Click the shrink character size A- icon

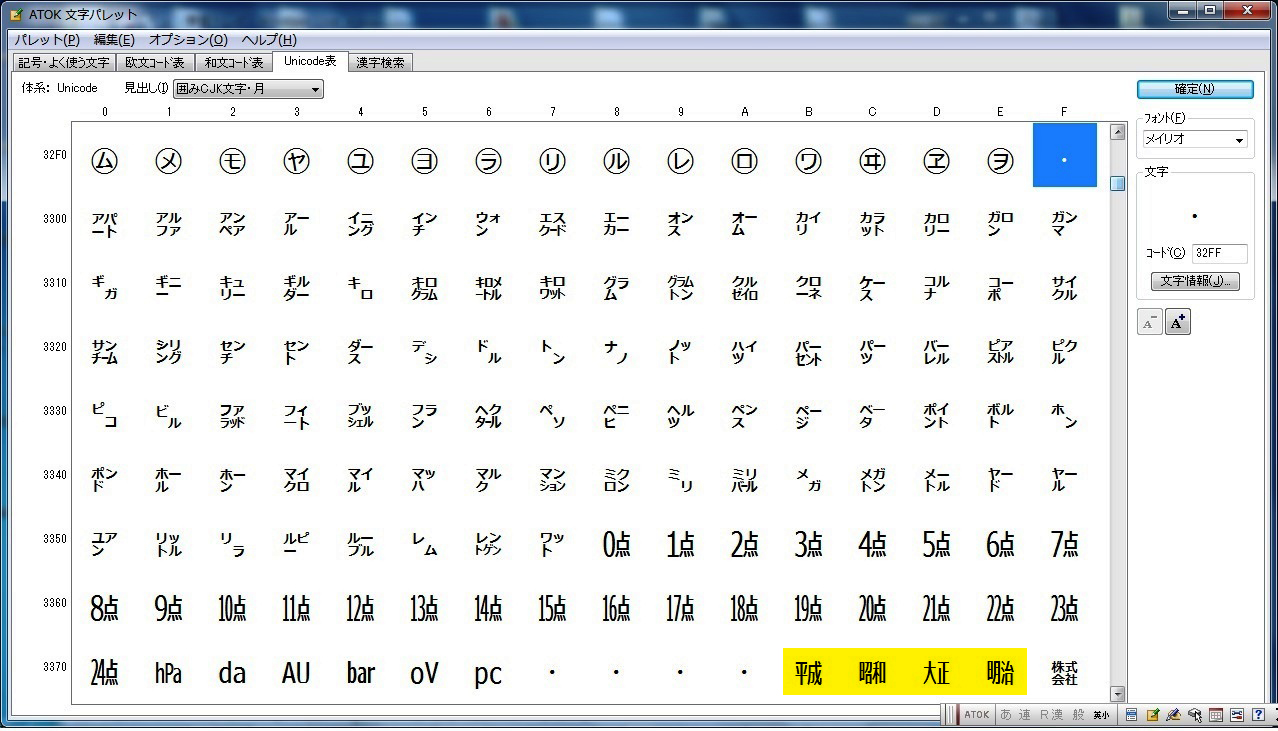coord(1150,322)
